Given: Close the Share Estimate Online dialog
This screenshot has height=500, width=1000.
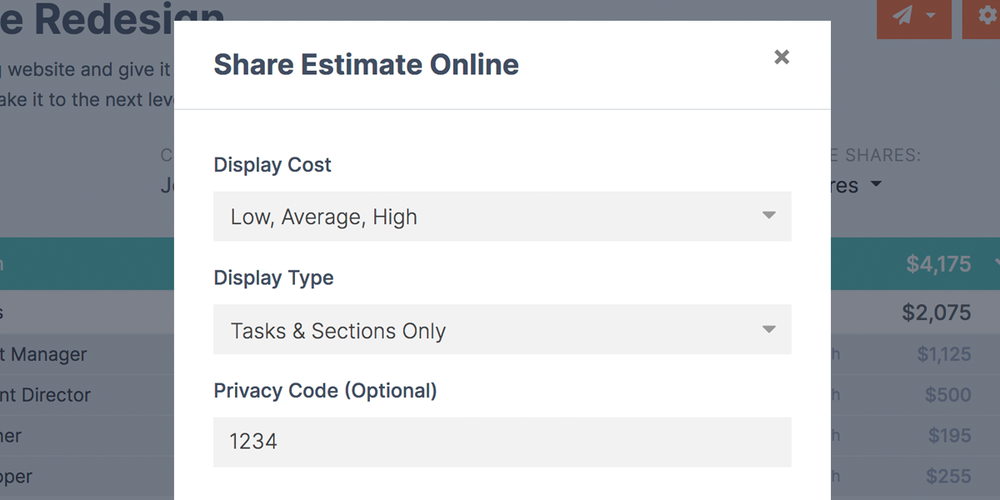Looking at the screenshot, I should (782, 57).
